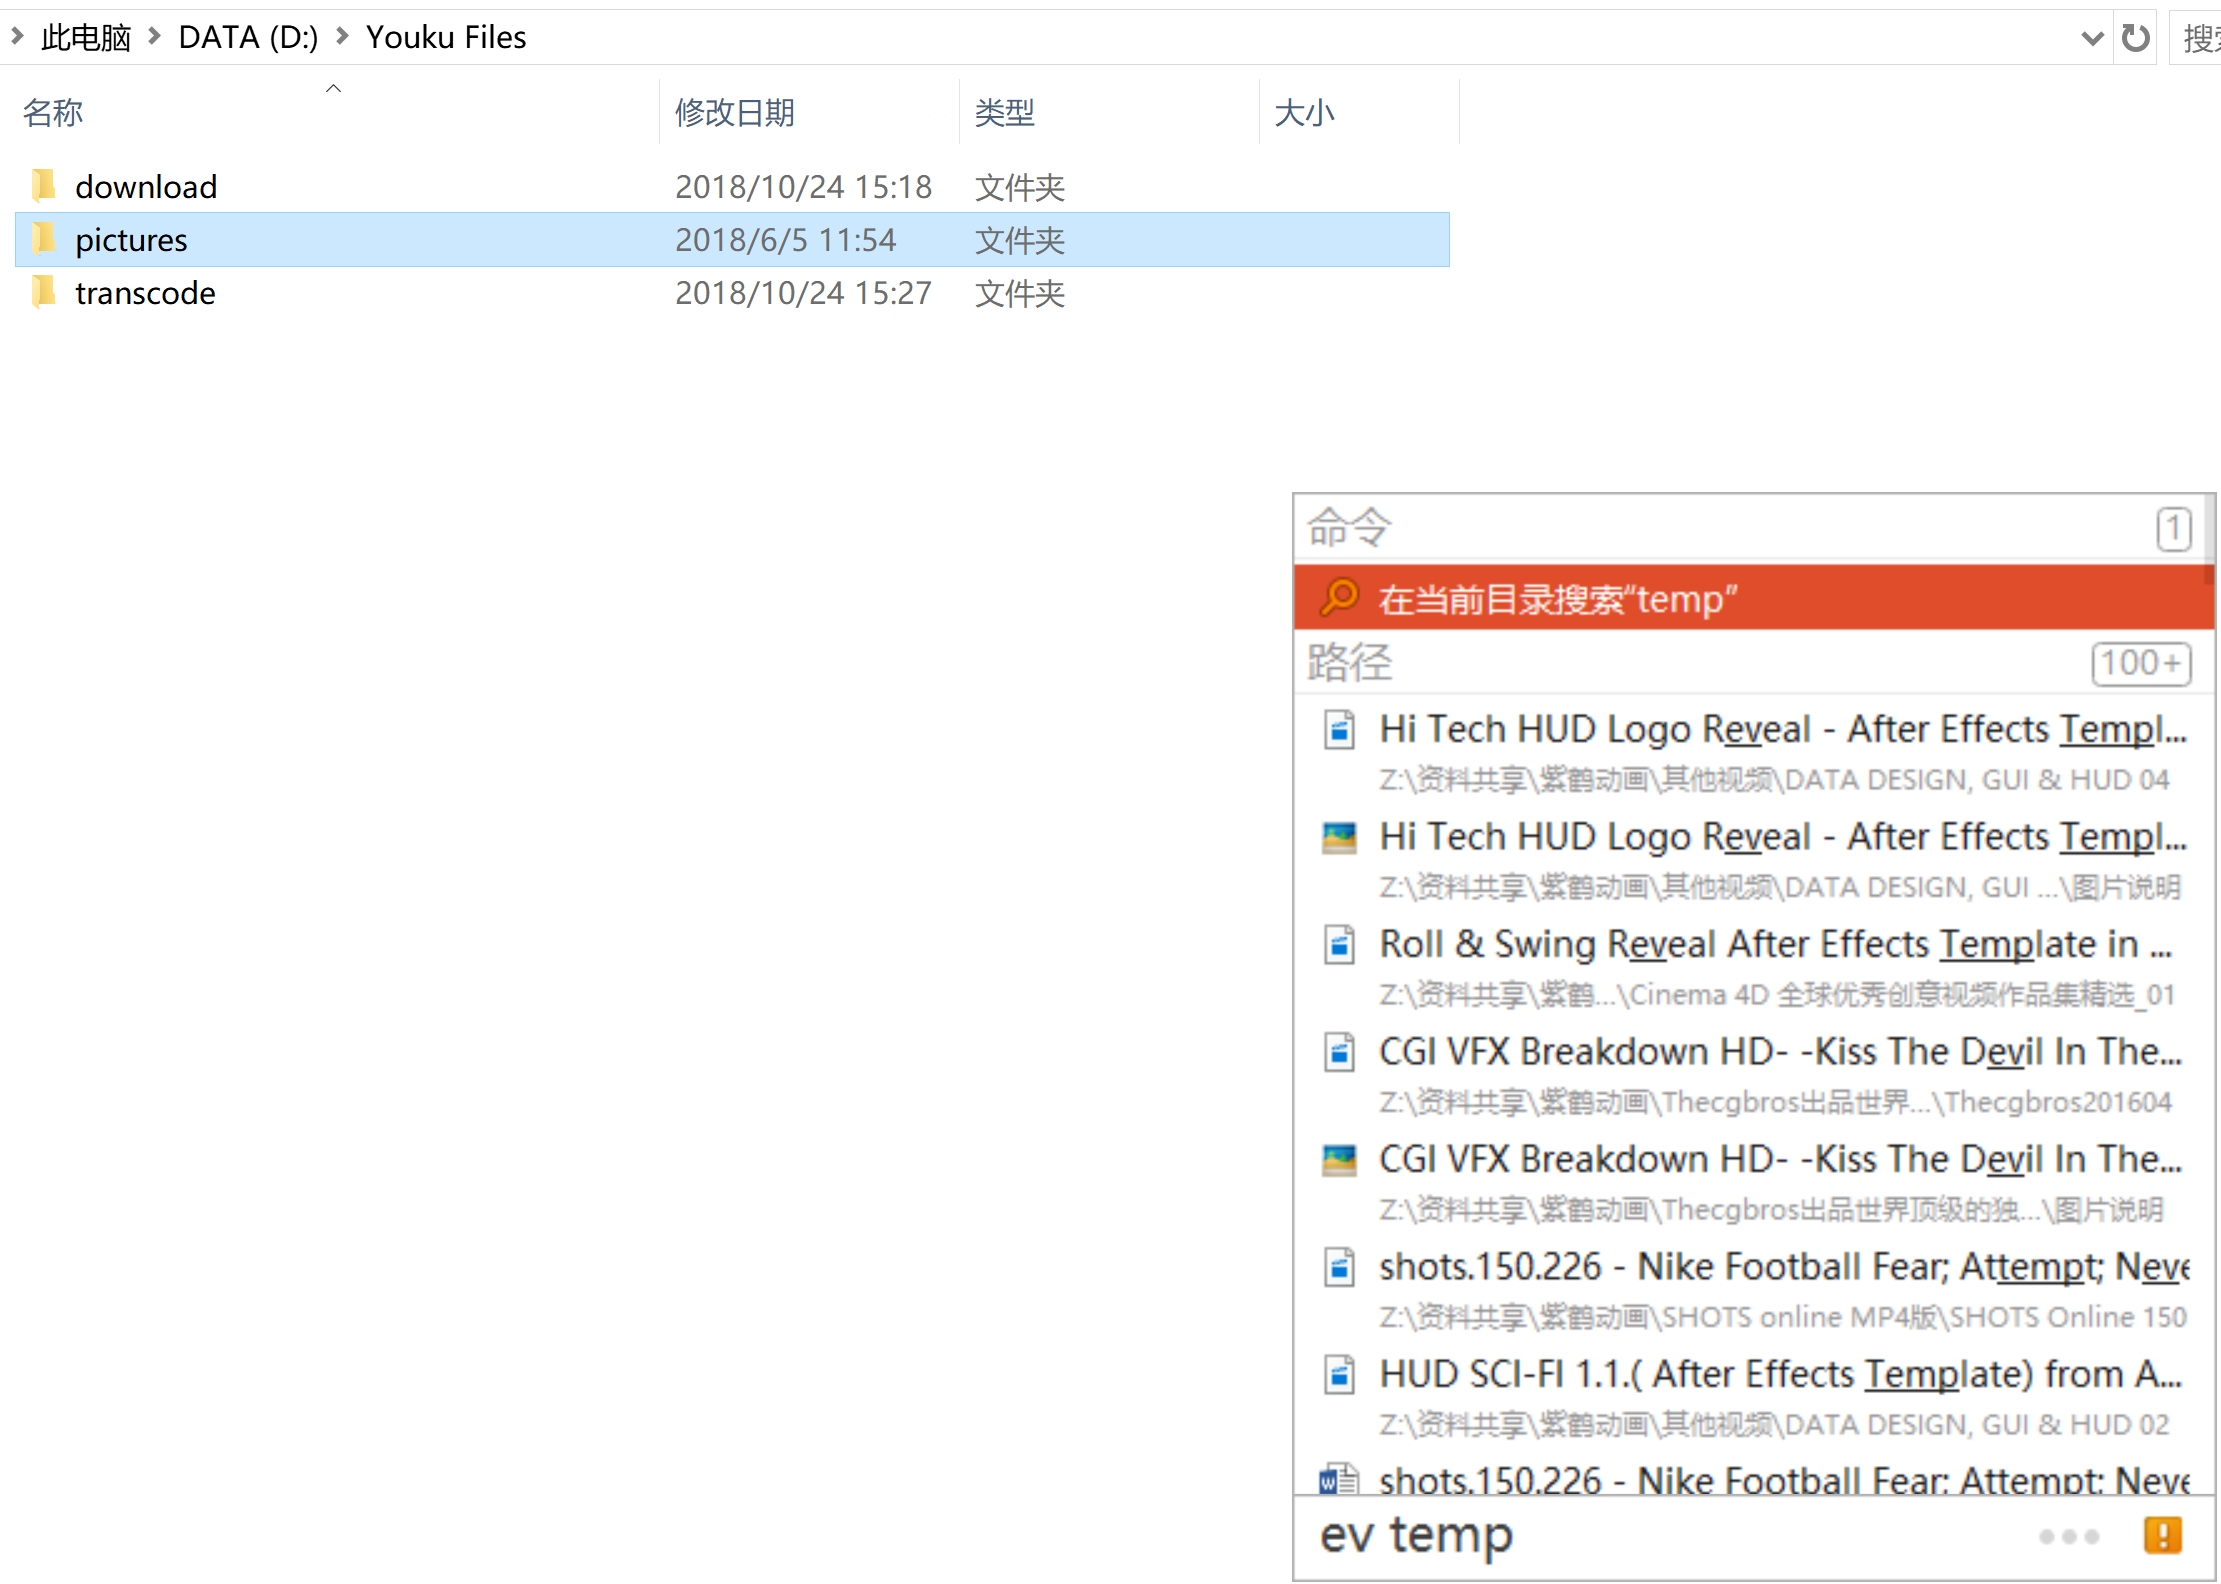Click the refresh icon in the address bar

pyautogui.click(x=2135, y=37)
